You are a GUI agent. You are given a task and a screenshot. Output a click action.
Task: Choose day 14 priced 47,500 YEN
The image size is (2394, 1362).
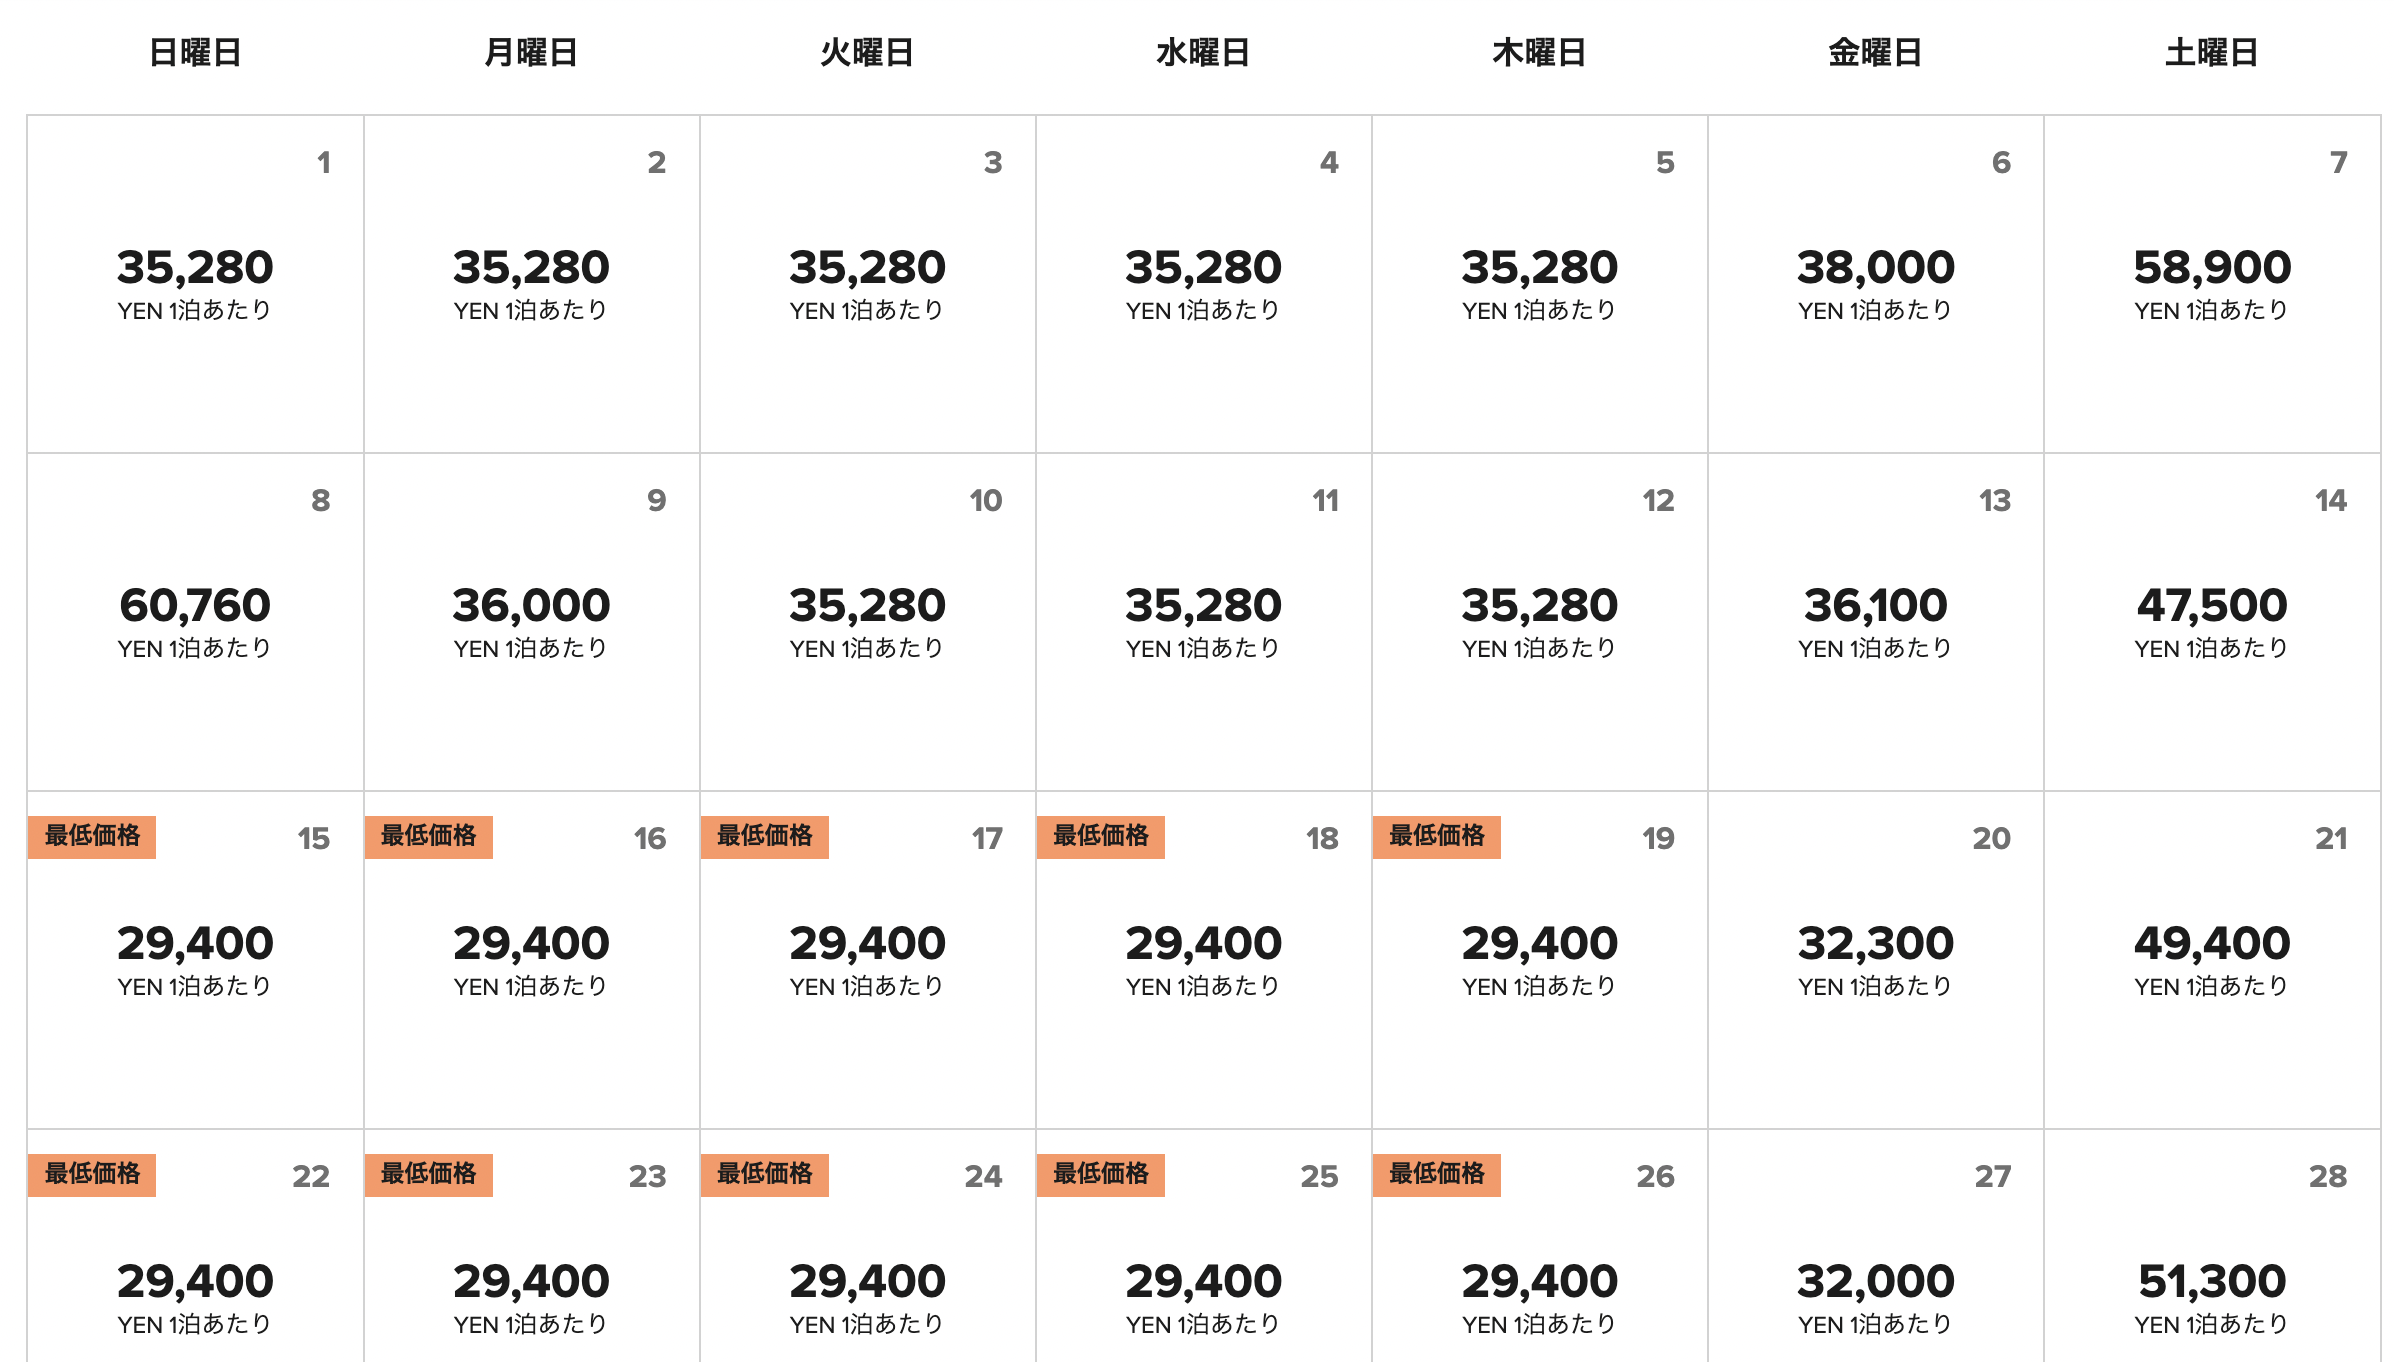click(x=2212, y=622)
